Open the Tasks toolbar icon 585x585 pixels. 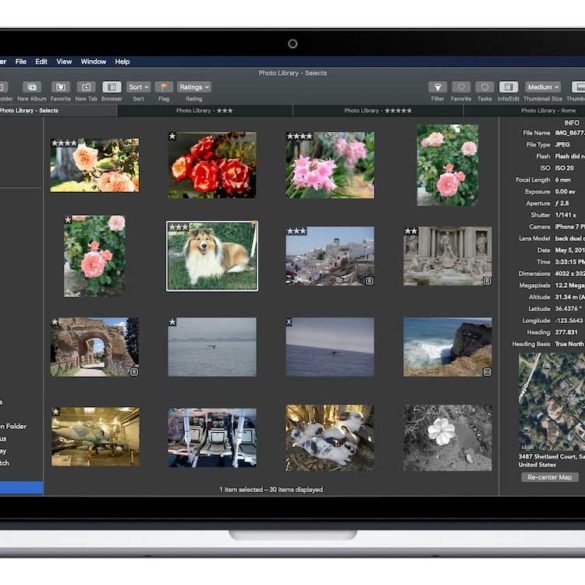[485, 87]
